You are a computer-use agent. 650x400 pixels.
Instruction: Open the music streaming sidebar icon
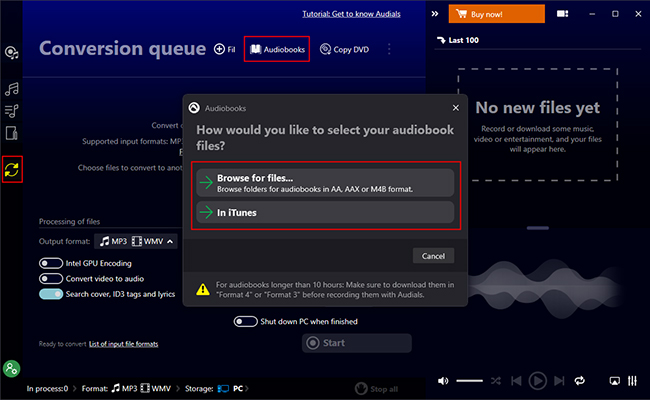click(x=11, y=53)
